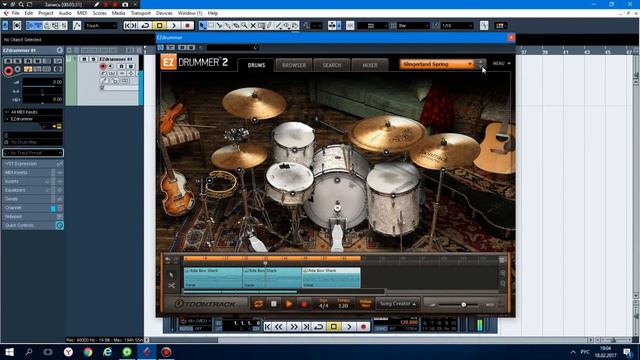
Task: Click the Record button in the top toolbar
Action: (187, 26)
